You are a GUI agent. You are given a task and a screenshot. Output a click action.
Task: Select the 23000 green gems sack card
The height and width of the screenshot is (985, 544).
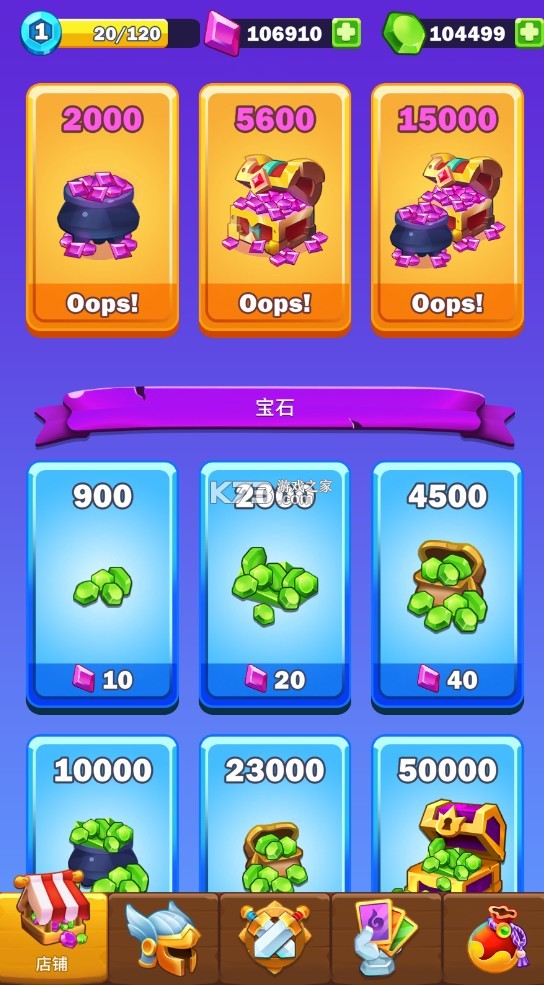[x=275, y=814]
